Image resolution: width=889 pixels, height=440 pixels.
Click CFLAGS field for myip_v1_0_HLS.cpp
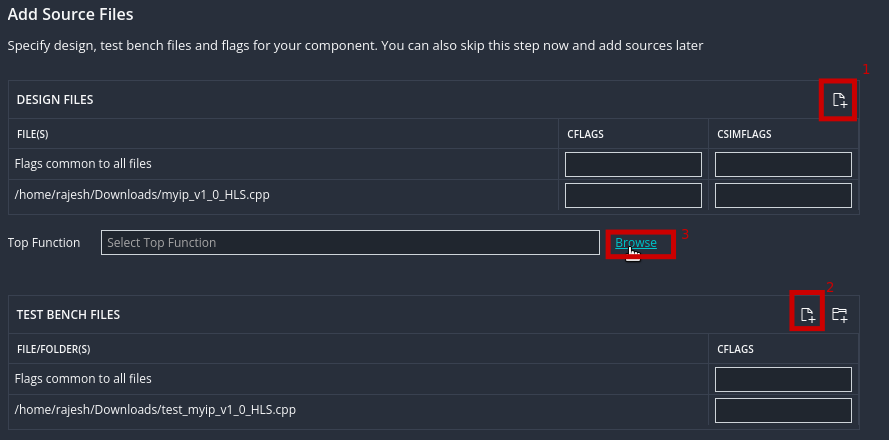(x=633, y=195)
